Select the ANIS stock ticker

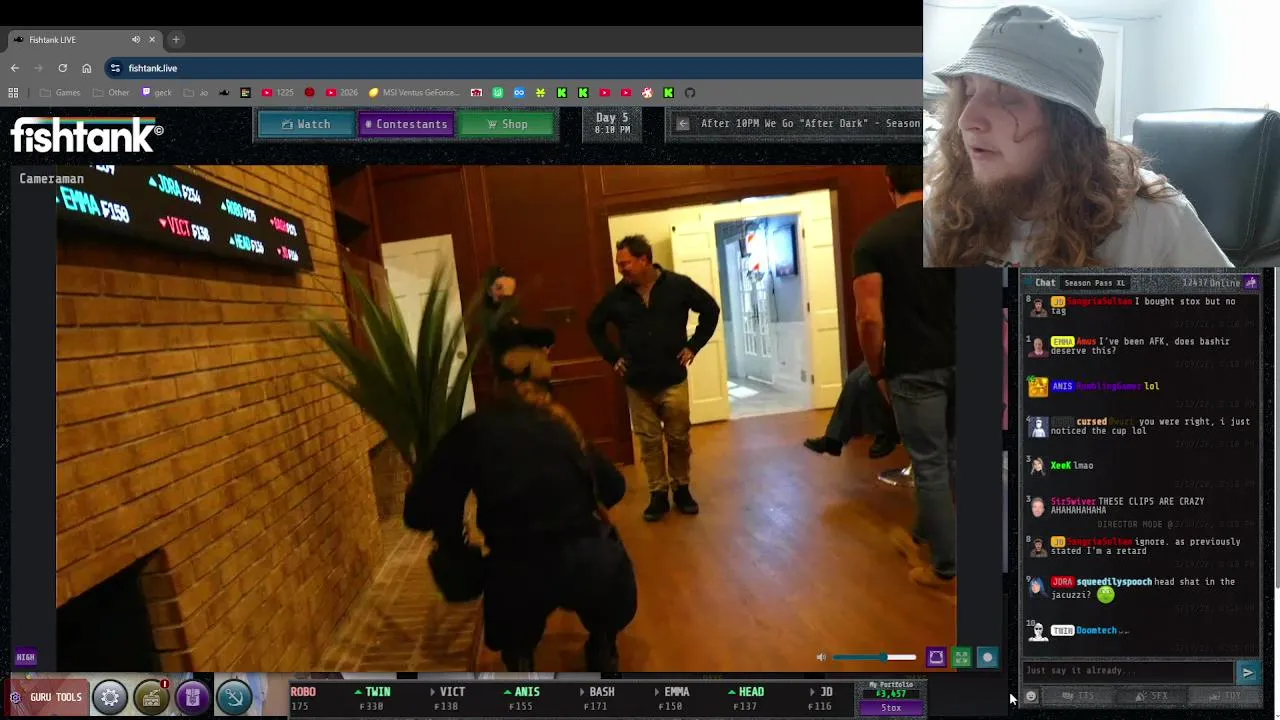(x=521, y=698)
